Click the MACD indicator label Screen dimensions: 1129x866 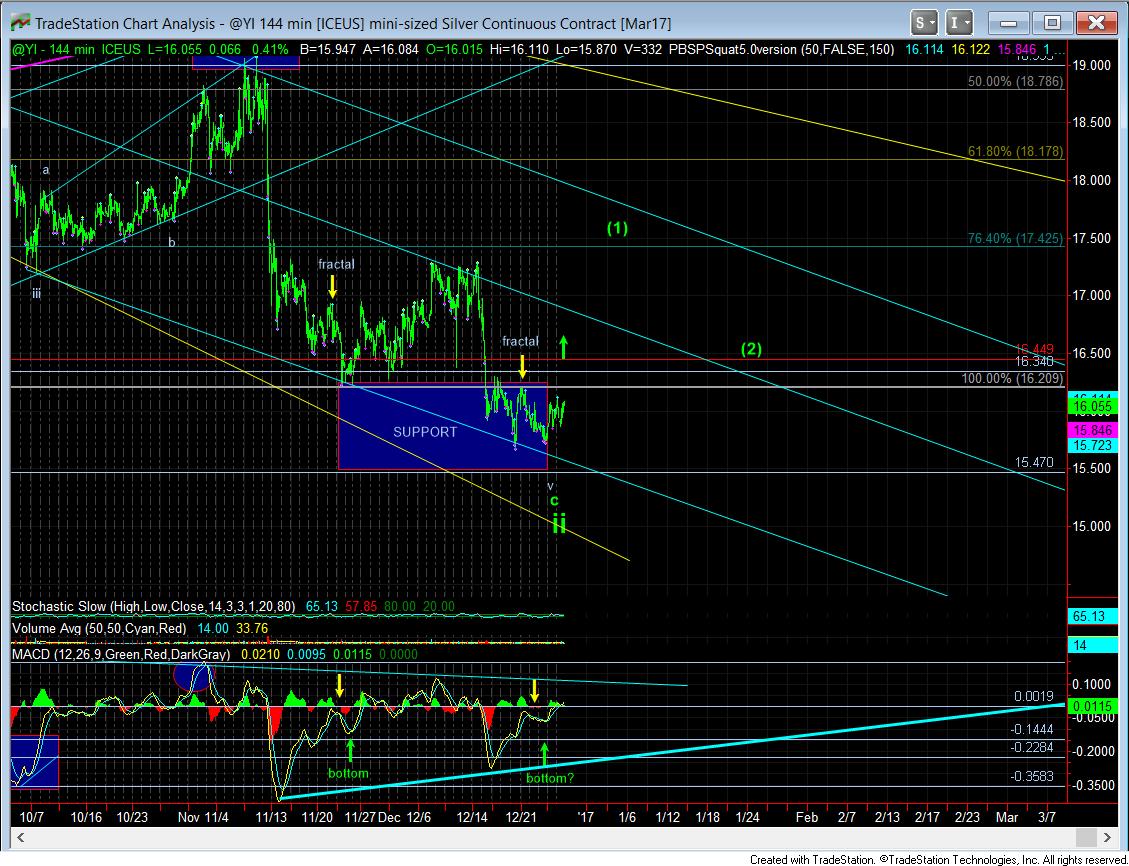coord(121,654)
